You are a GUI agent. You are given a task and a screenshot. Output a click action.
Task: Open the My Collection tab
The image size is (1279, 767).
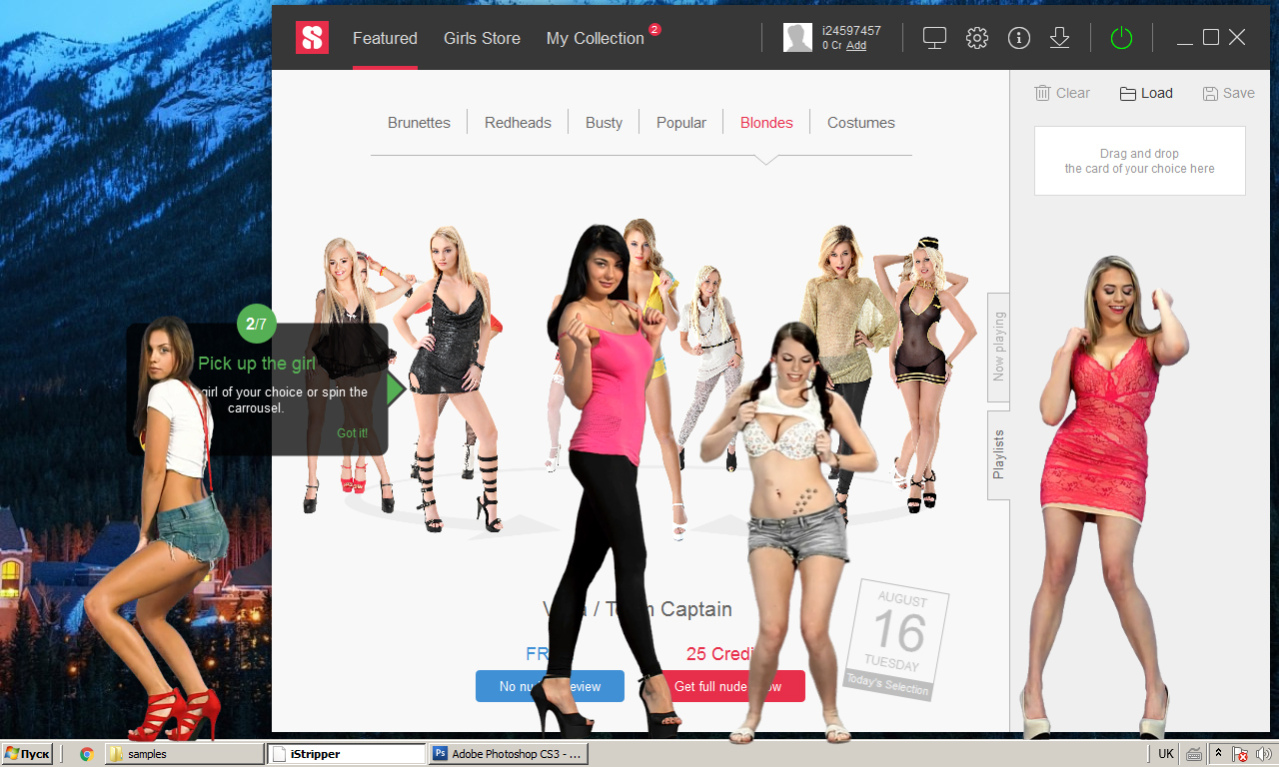coord(595,38)
